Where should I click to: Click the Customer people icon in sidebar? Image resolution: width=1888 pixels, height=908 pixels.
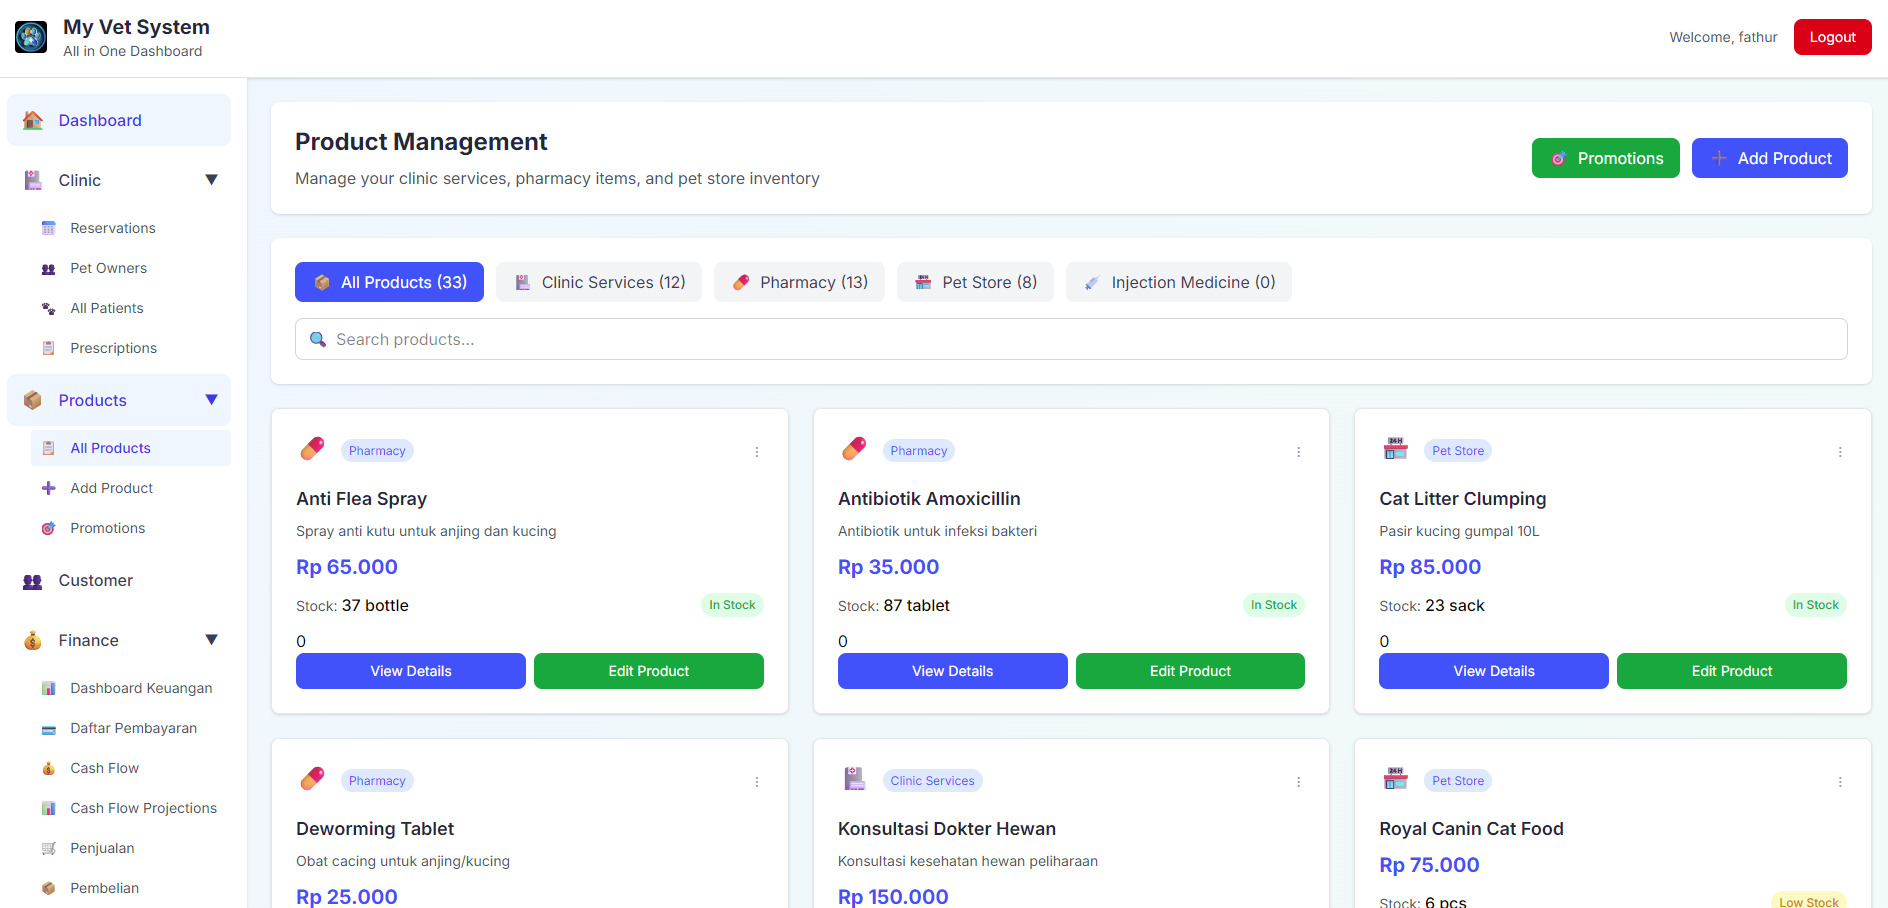click(x=33, y=581)
